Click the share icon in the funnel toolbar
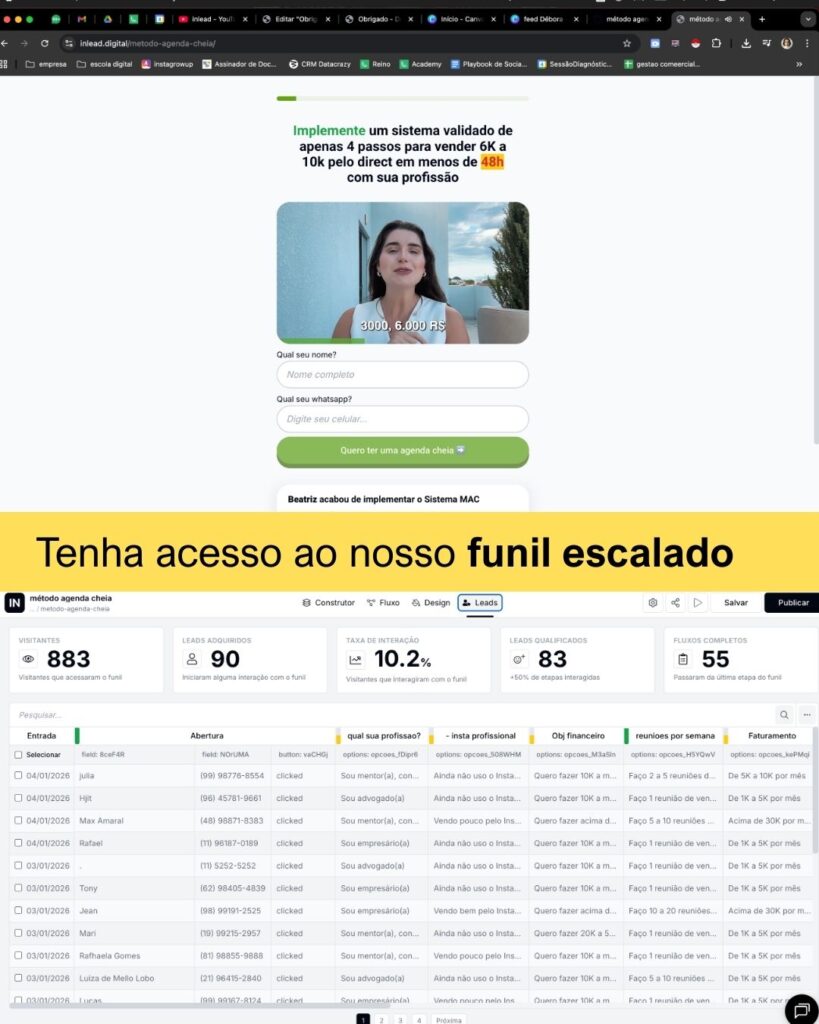This screenshot has width=819, height=1024. [x=675, y=603]
